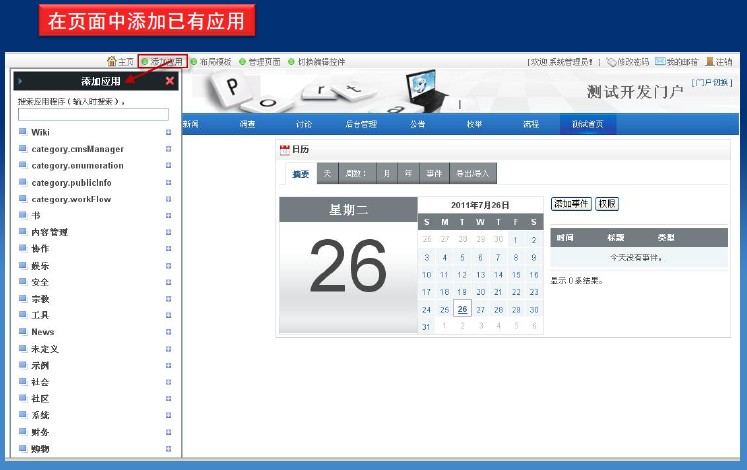Viewport: 747px width, 470px height.
Task: Click the calendar icon beside 日历 title
Action: 285,149
